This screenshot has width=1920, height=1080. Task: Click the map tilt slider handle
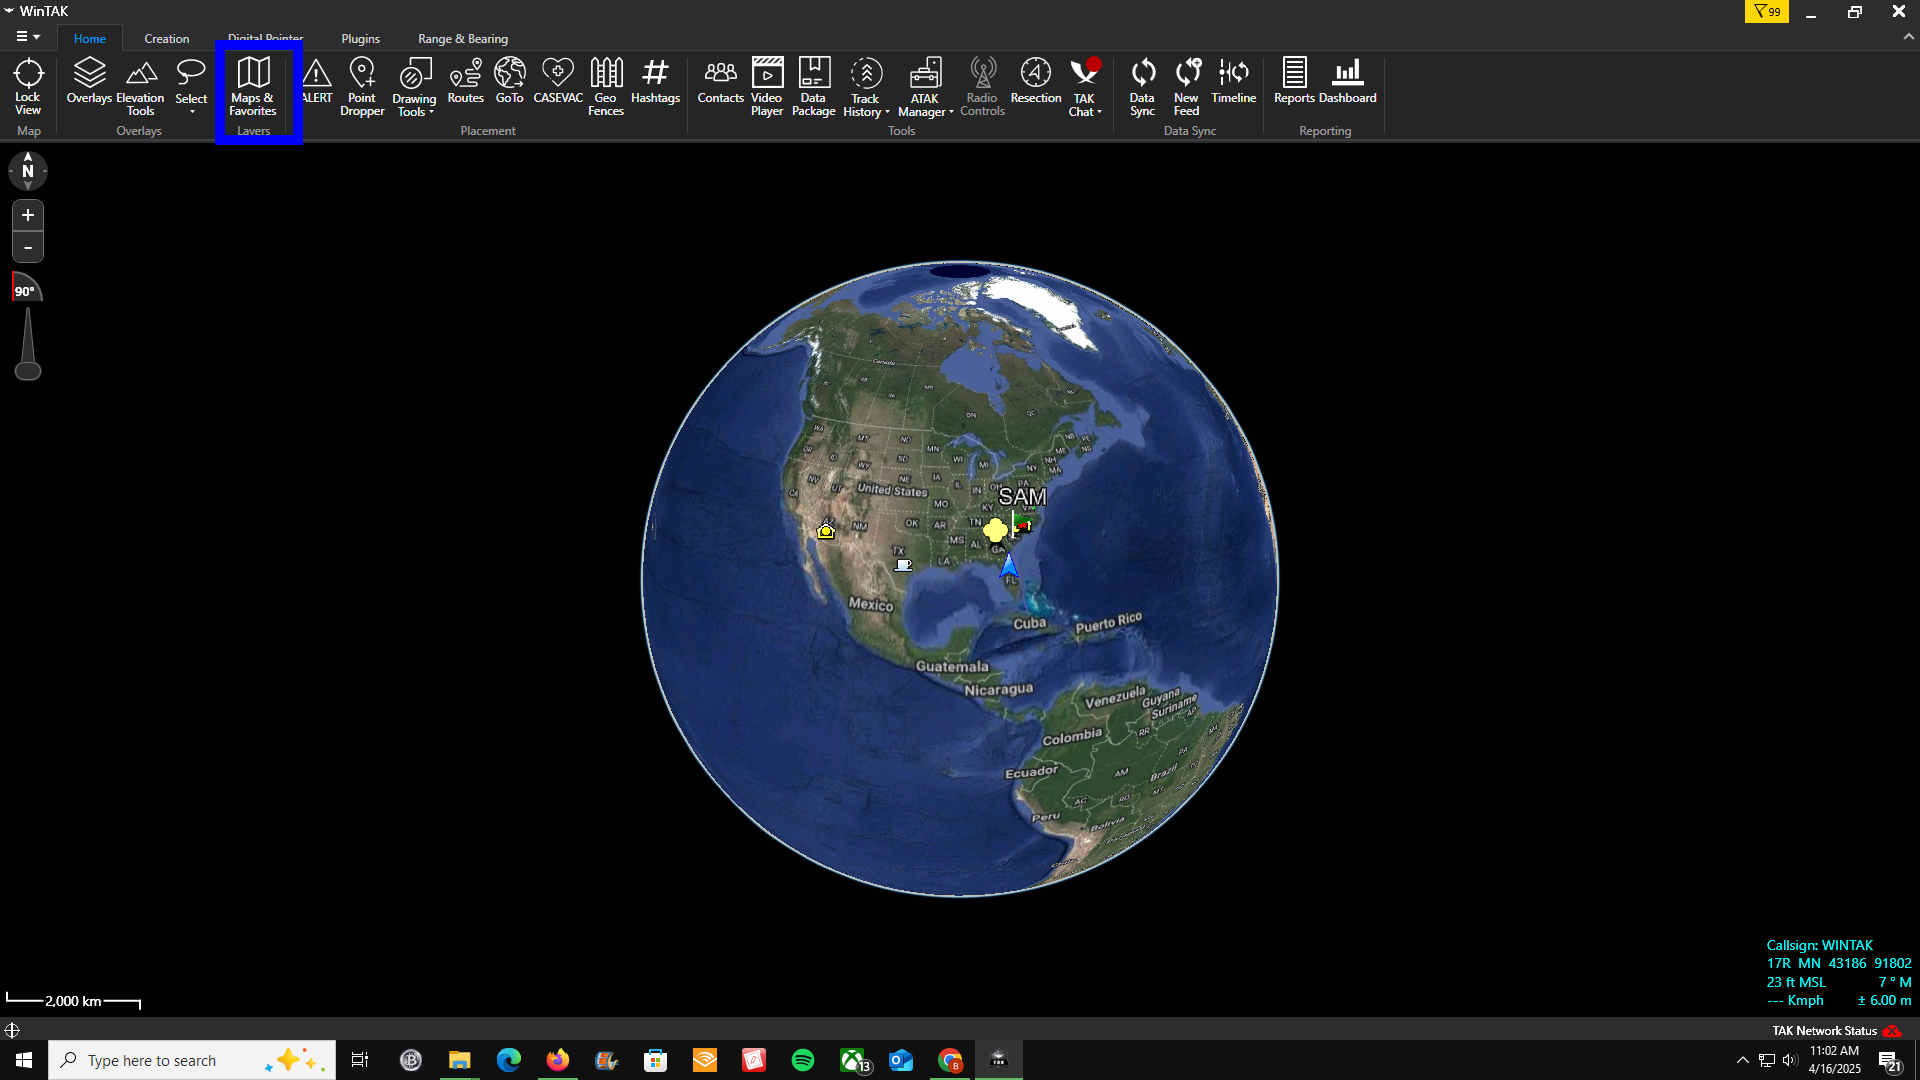pyautogui.click(x=28, y=371)
